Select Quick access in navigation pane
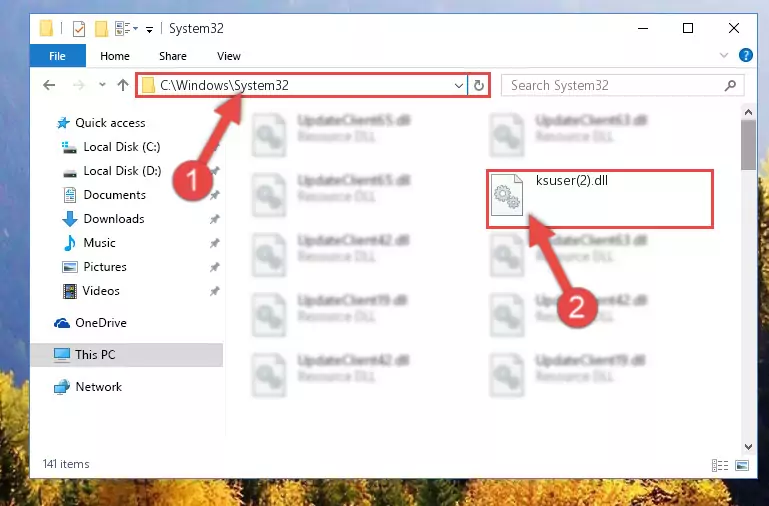Viewport: 769px width, 506px height. [110, 123]
